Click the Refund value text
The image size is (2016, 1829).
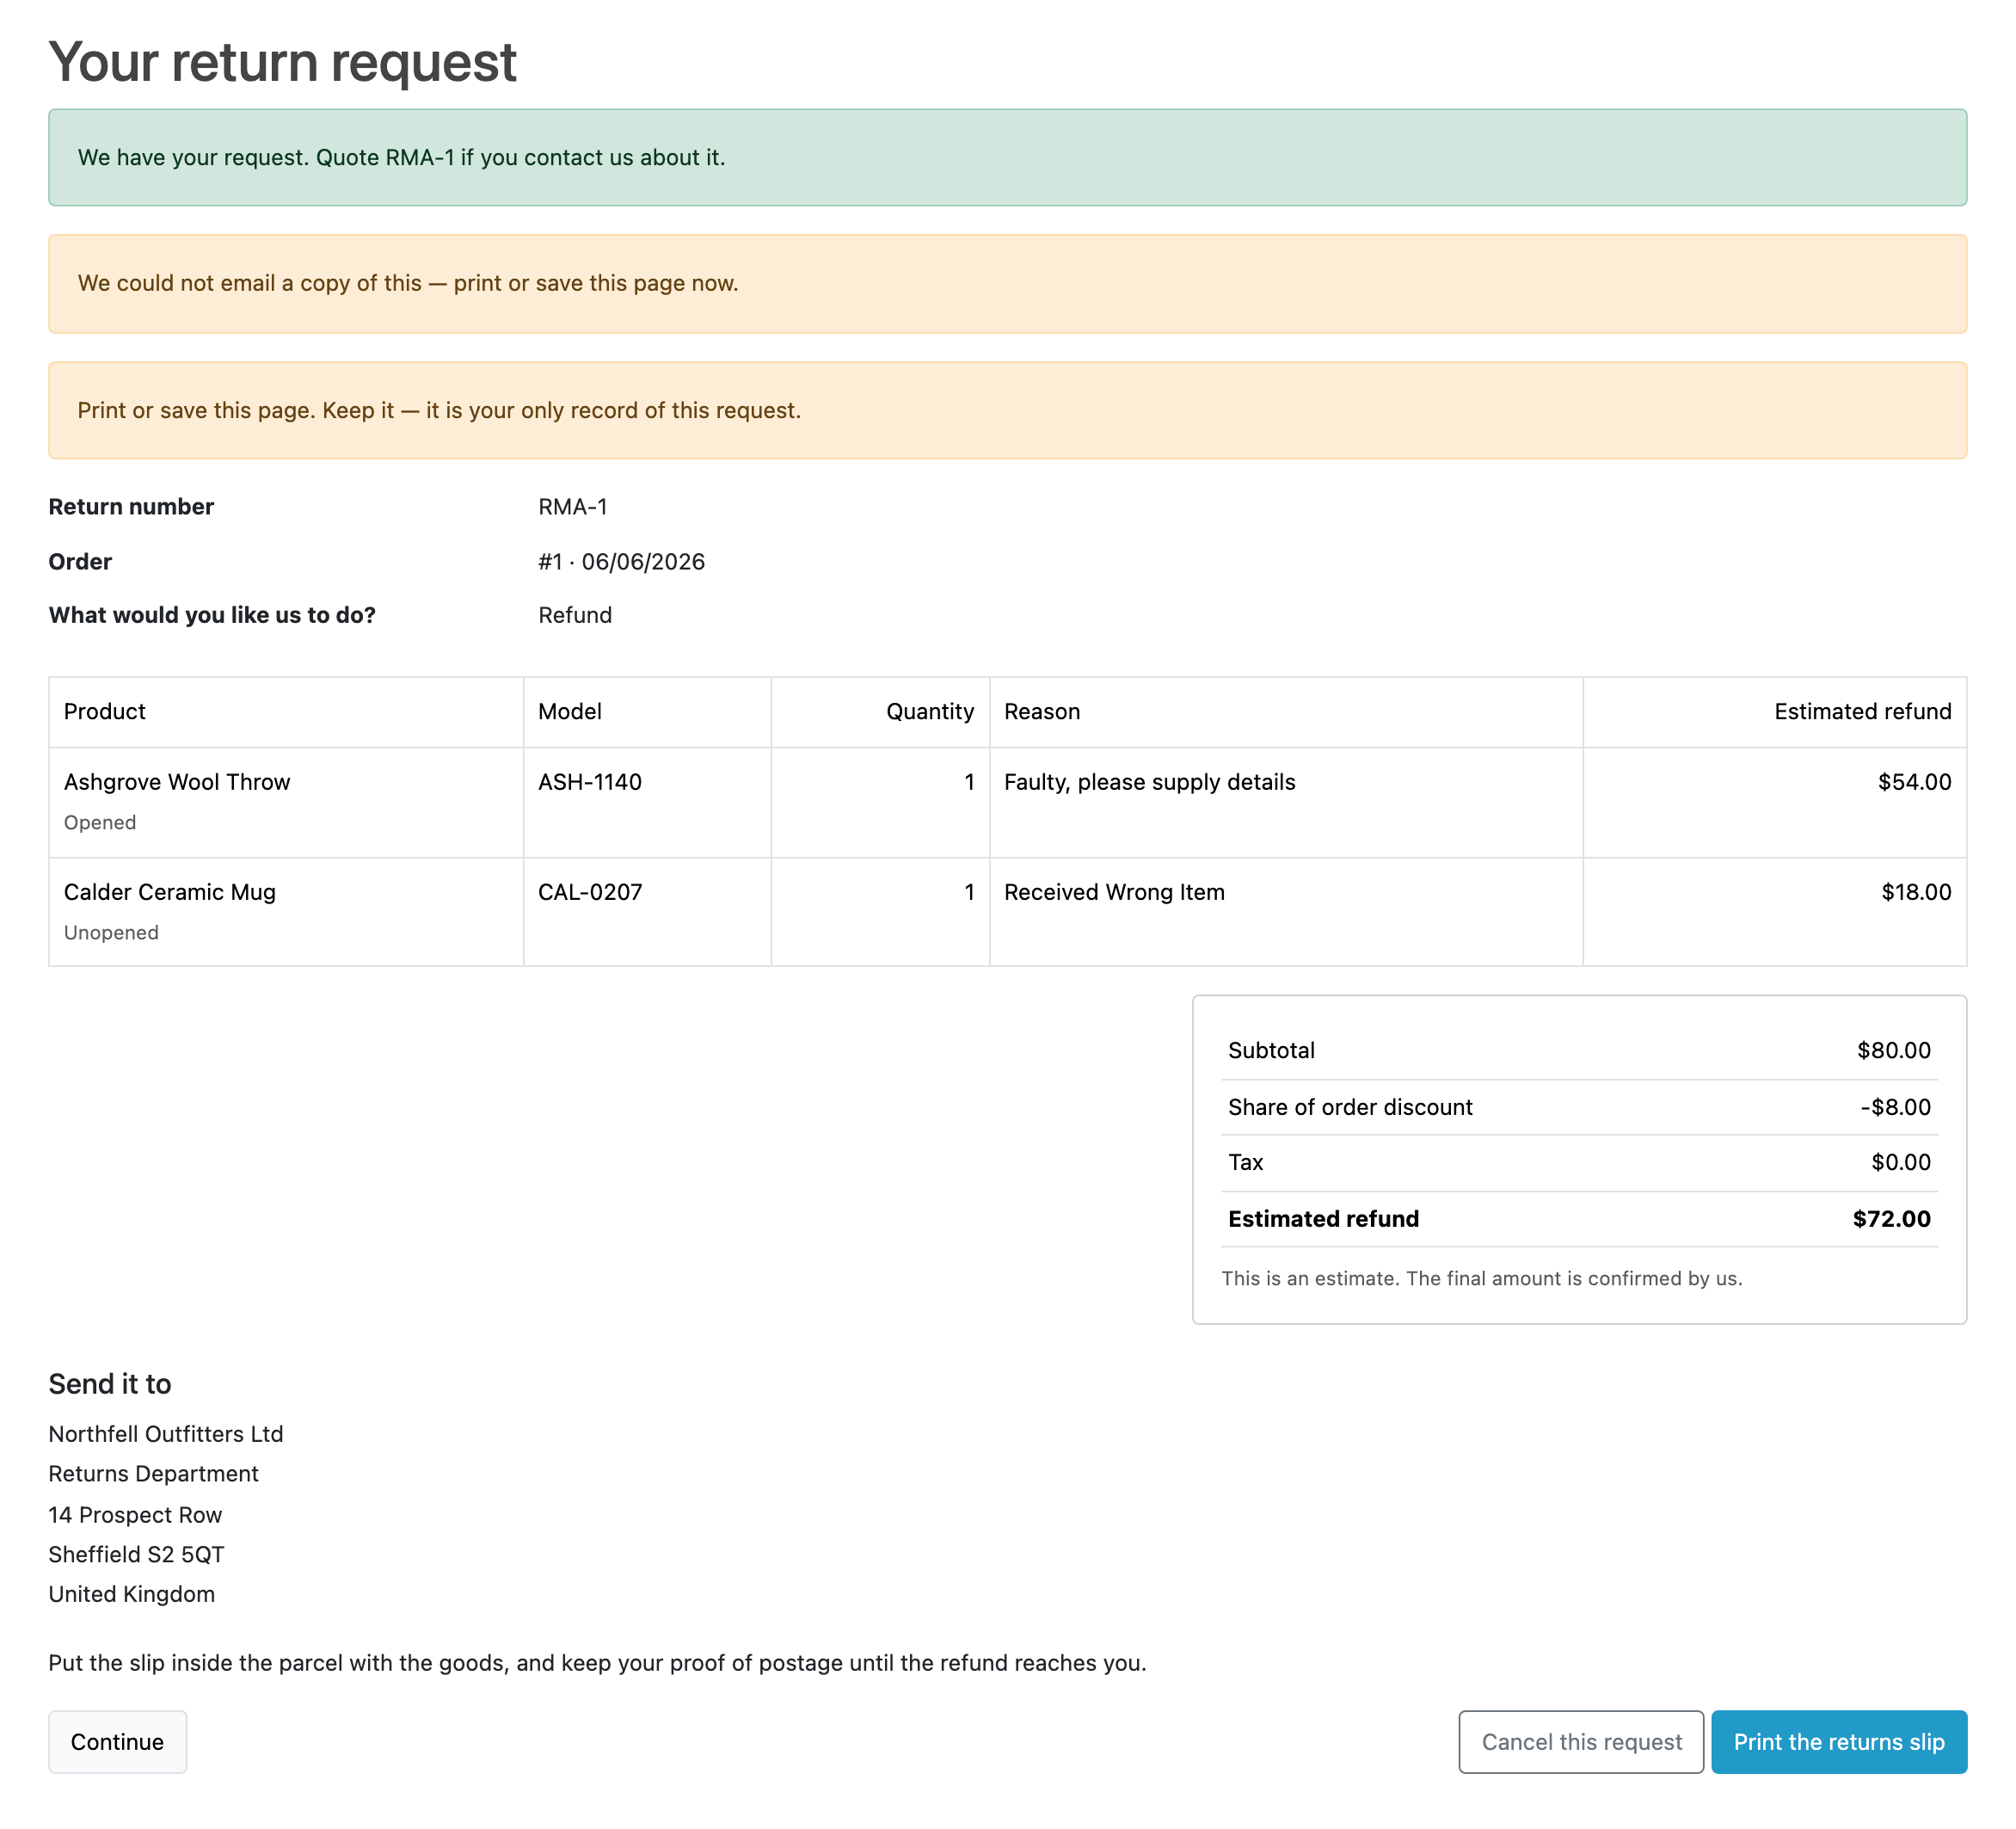point(575,615)
